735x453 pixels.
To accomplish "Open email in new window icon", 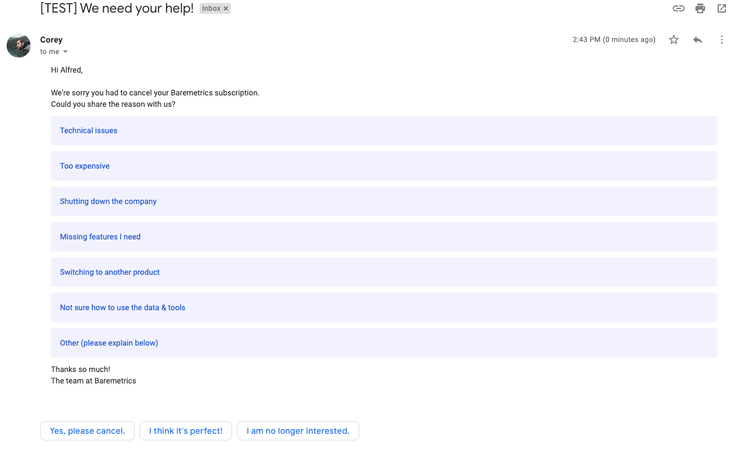I will click(721, 9).
